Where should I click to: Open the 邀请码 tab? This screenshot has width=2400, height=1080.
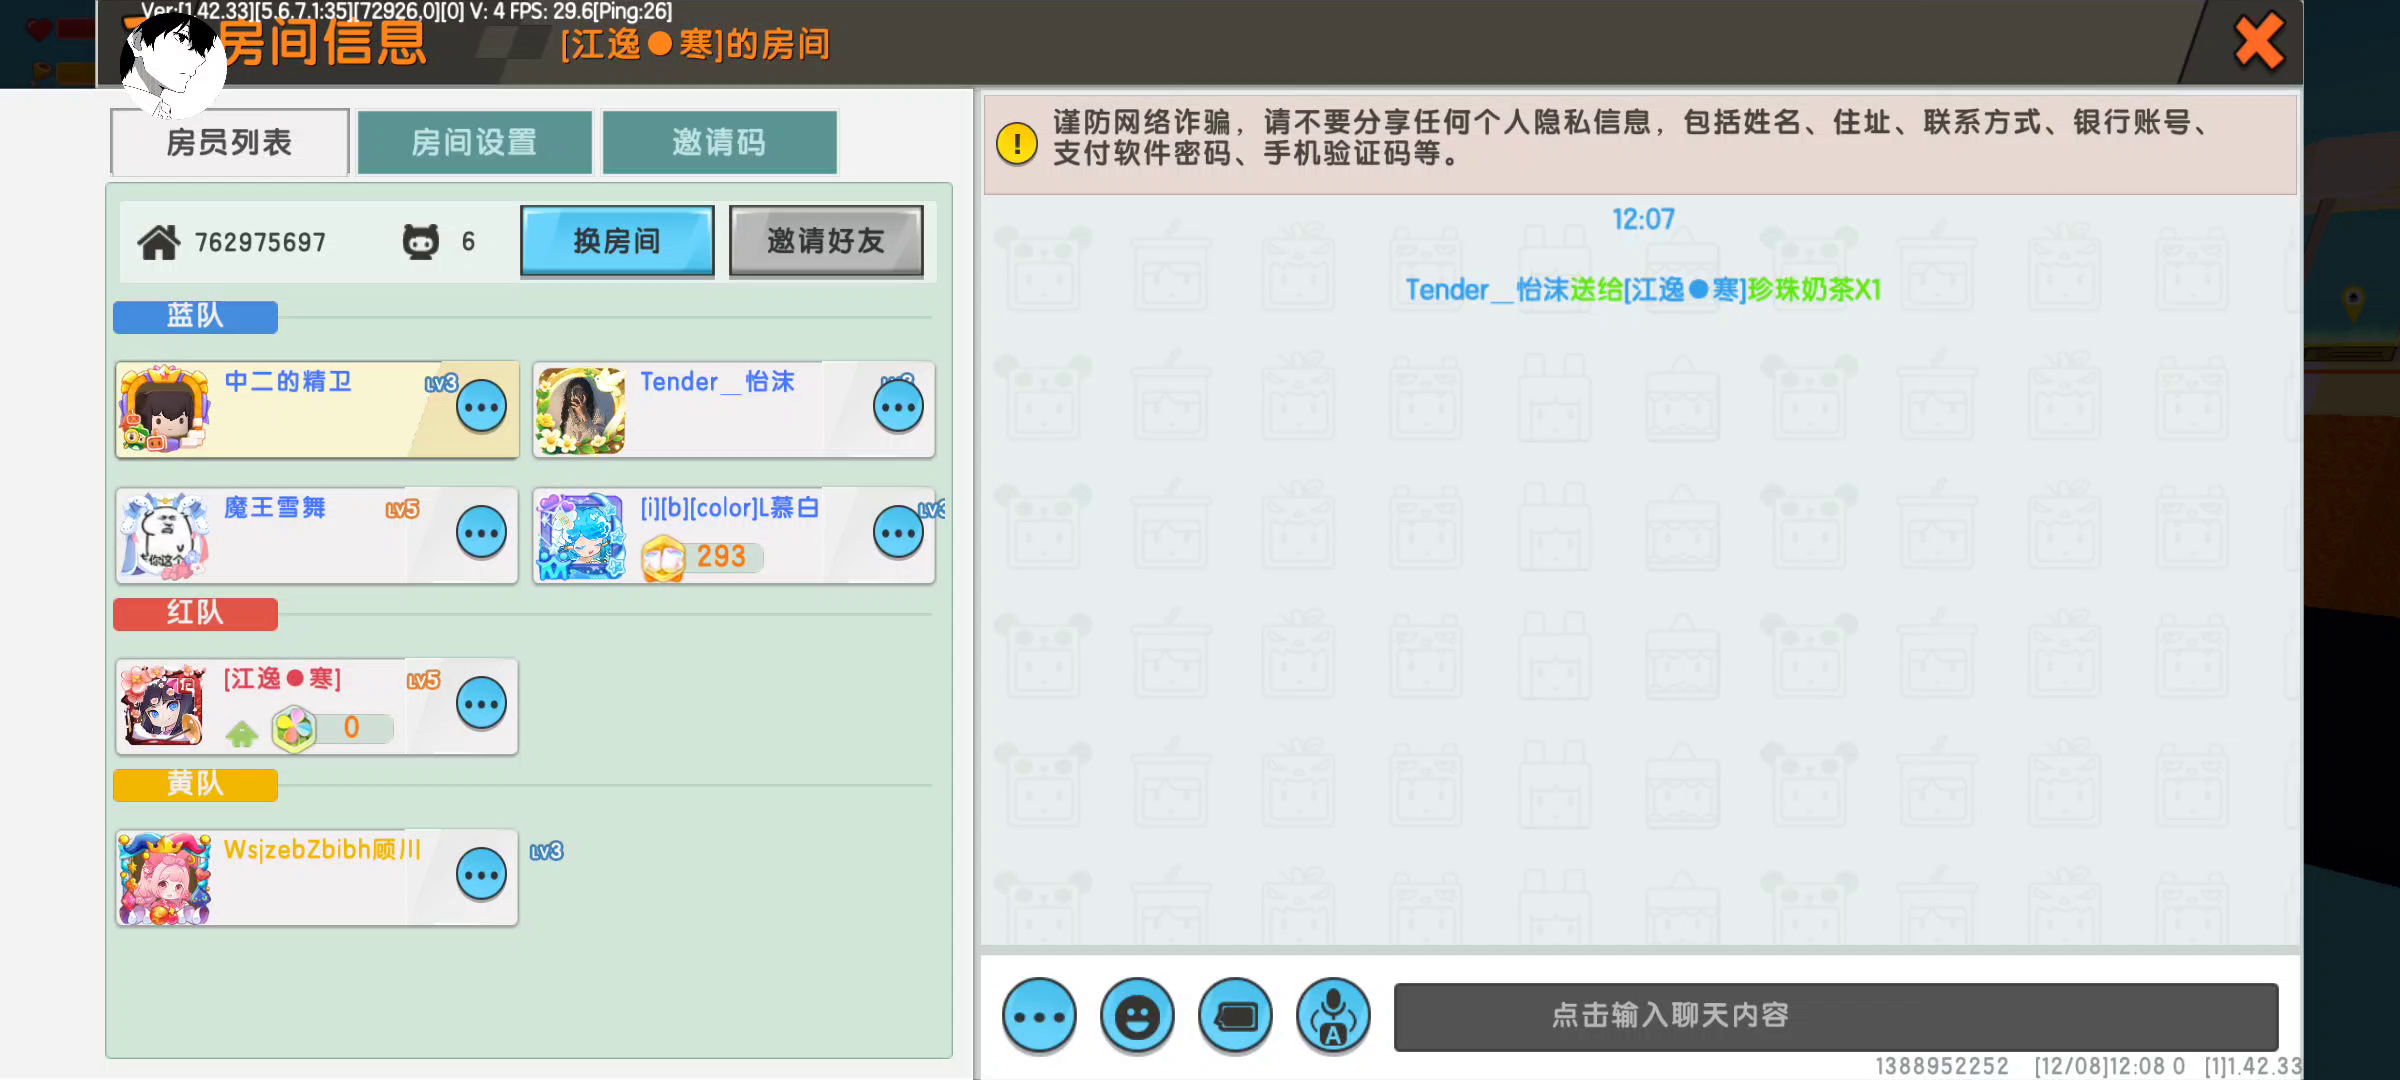tap(719, 143)
